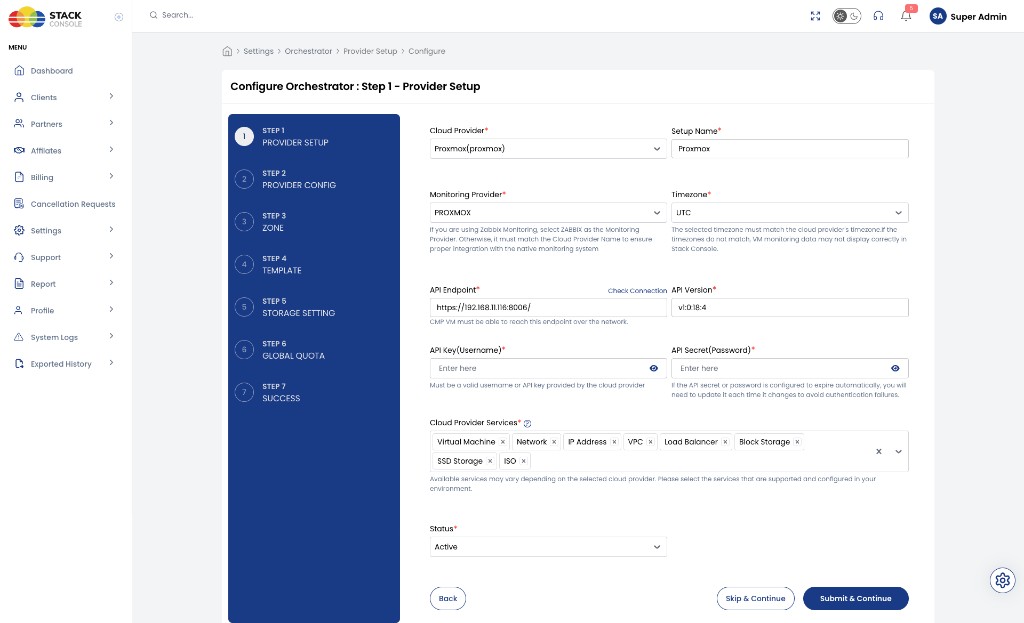Open the Cloud Provider dropdown
This screenshot has width=1024, height=623.
pos(548,149)
